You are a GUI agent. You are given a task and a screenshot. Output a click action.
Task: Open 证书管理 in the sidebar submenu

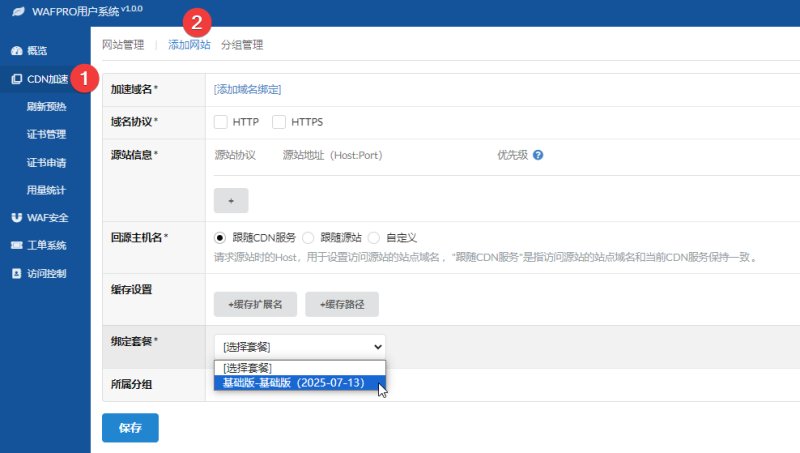pyautogui.click(x=46, y=135)
